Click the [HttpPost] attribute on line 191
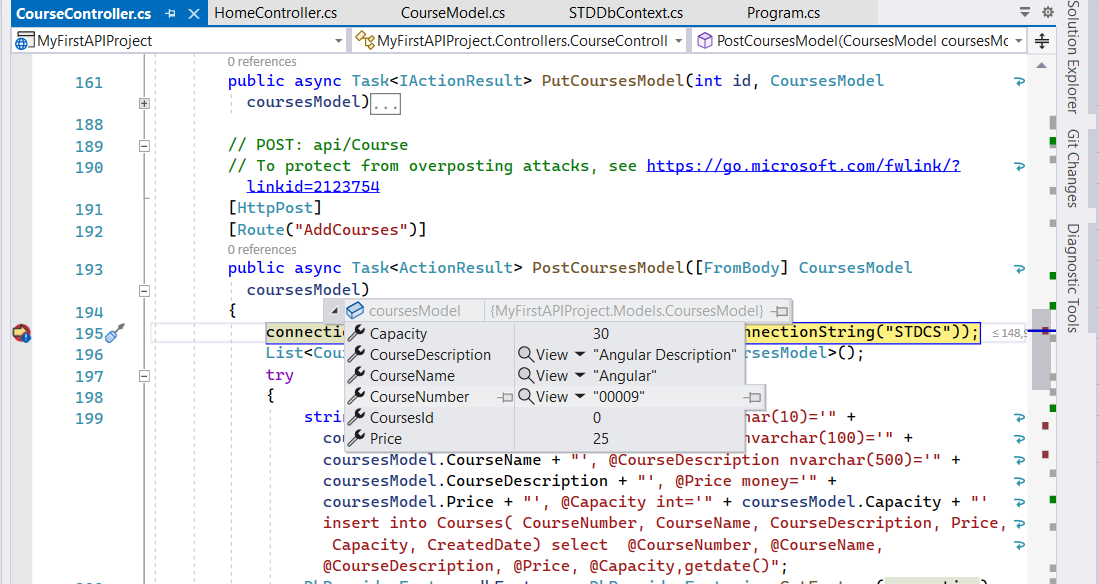The image size is (1099, 584). pyautogui.click(x=275, y=208)
